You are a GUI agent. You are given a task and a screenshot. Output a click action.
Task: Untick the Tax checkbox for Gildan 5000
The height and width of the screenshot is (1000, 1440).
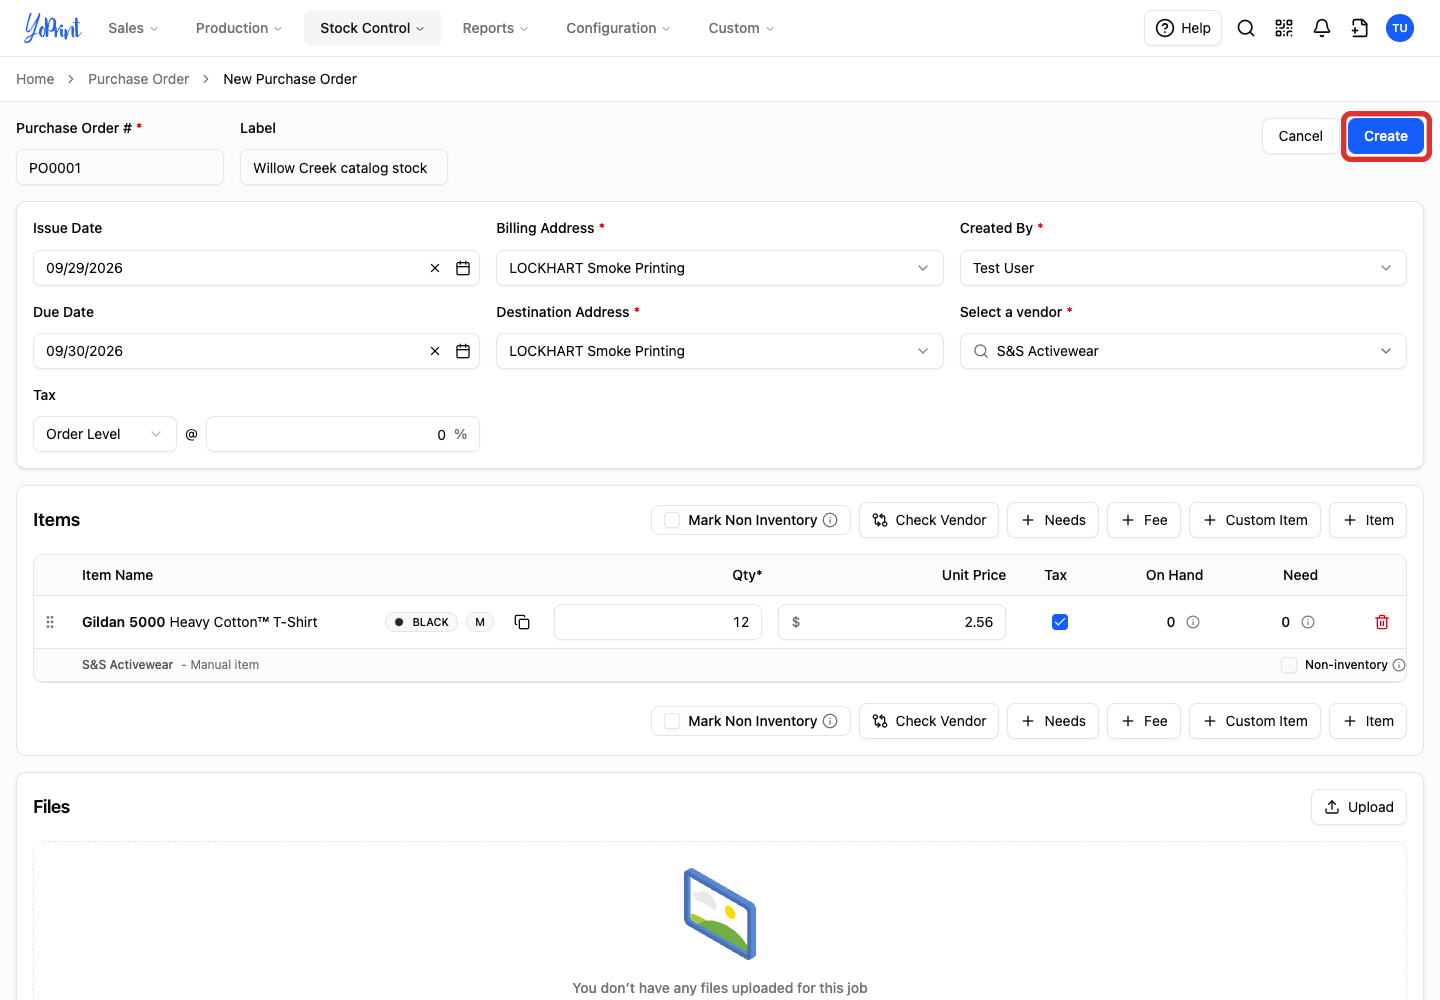pos(1060,622)
